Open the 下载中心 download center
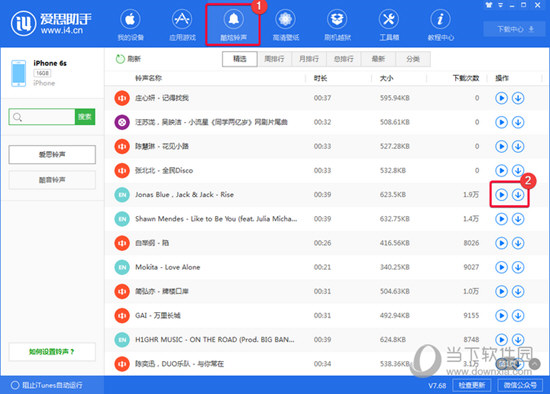 (x=515, y=29)
